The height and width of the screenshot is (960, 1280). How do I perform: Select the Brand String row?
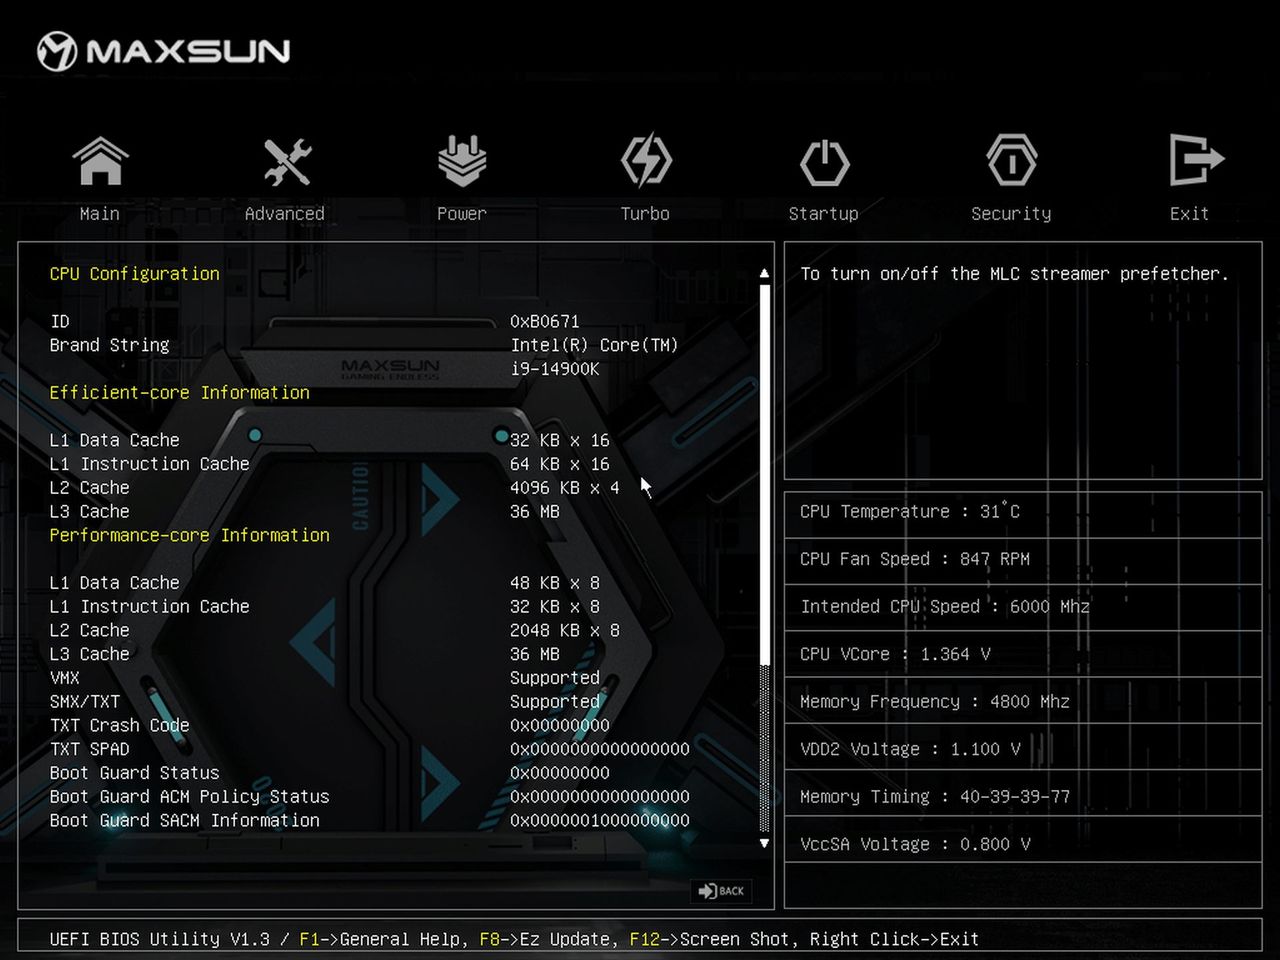pos(364,345)
